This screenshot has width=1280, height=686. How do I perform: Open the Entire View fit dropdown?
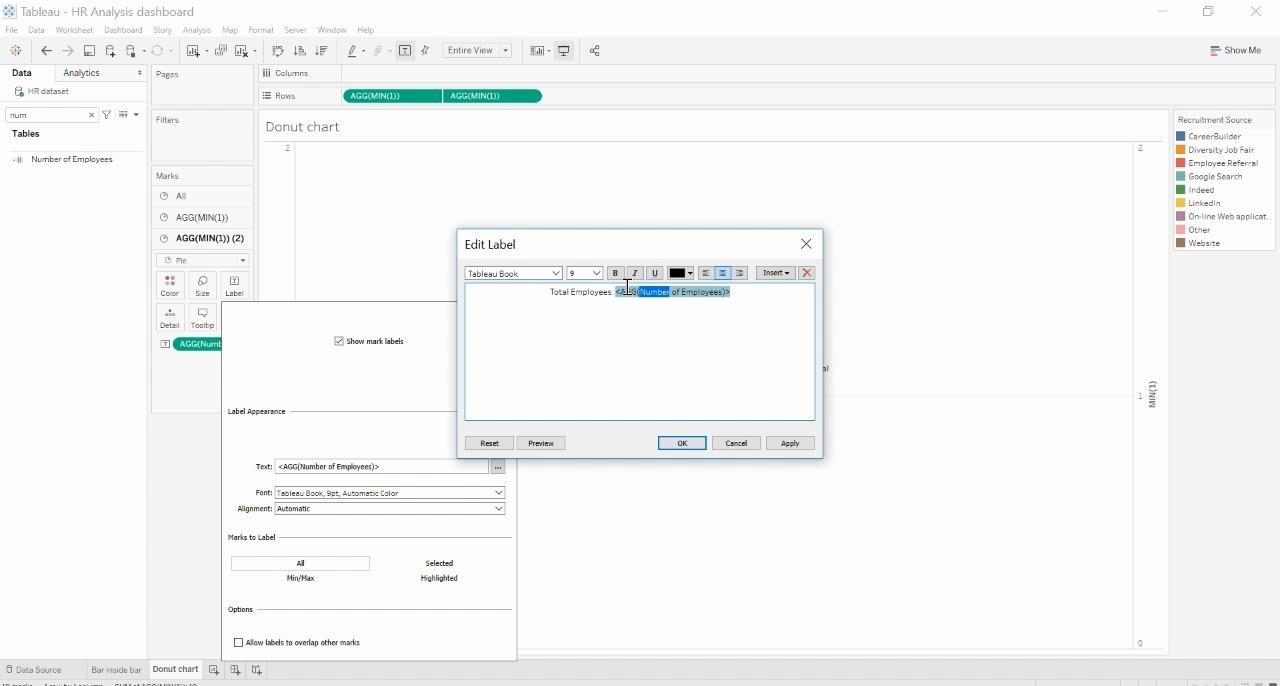pyautogui.click(x=478, y=50)
